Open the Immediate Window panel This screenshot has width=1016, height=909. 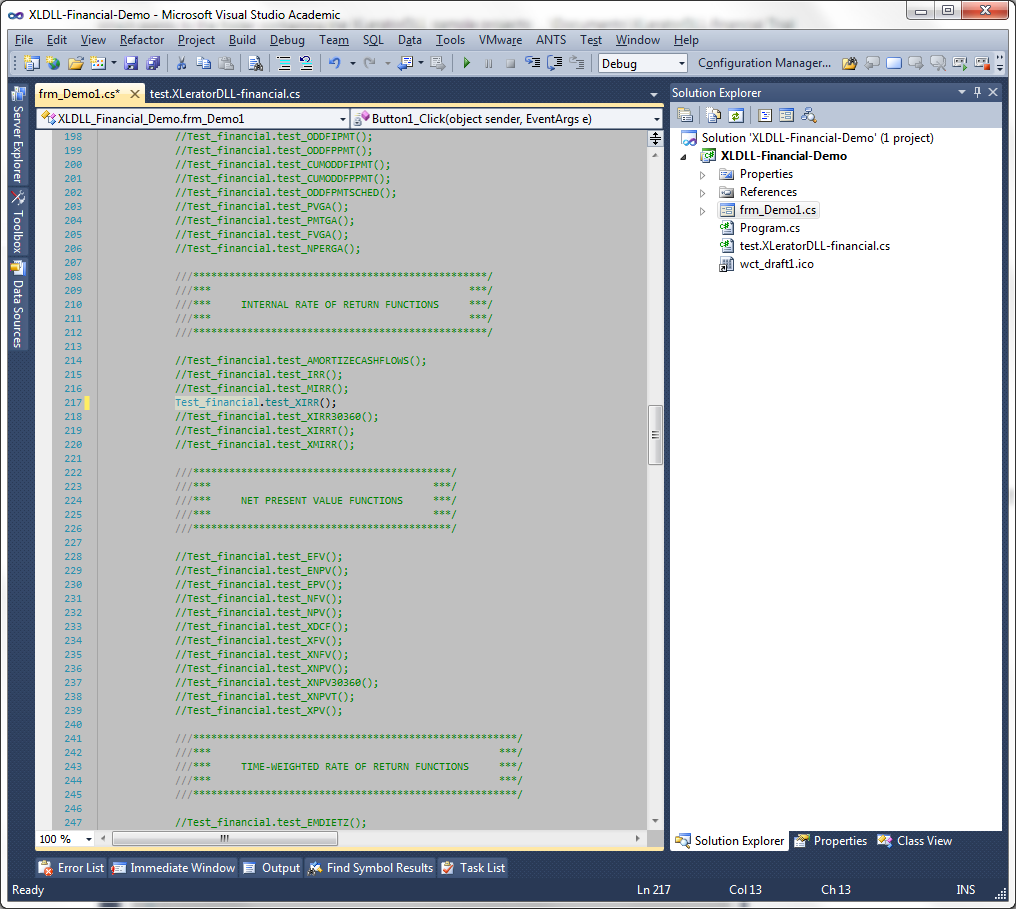pyautogui.click(x=173, y=868)
